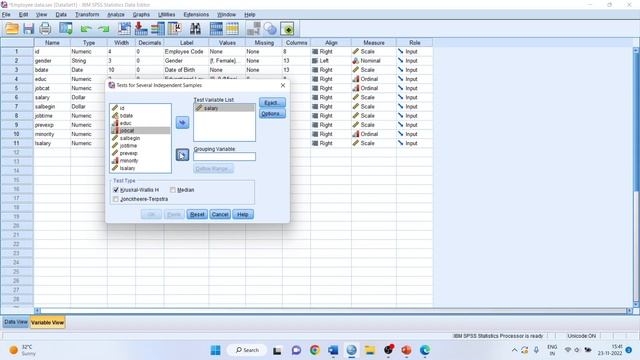Viewport: 640px width, 360px height.
Task: Select minority in the dialog variable list
Action: (140, 160)
